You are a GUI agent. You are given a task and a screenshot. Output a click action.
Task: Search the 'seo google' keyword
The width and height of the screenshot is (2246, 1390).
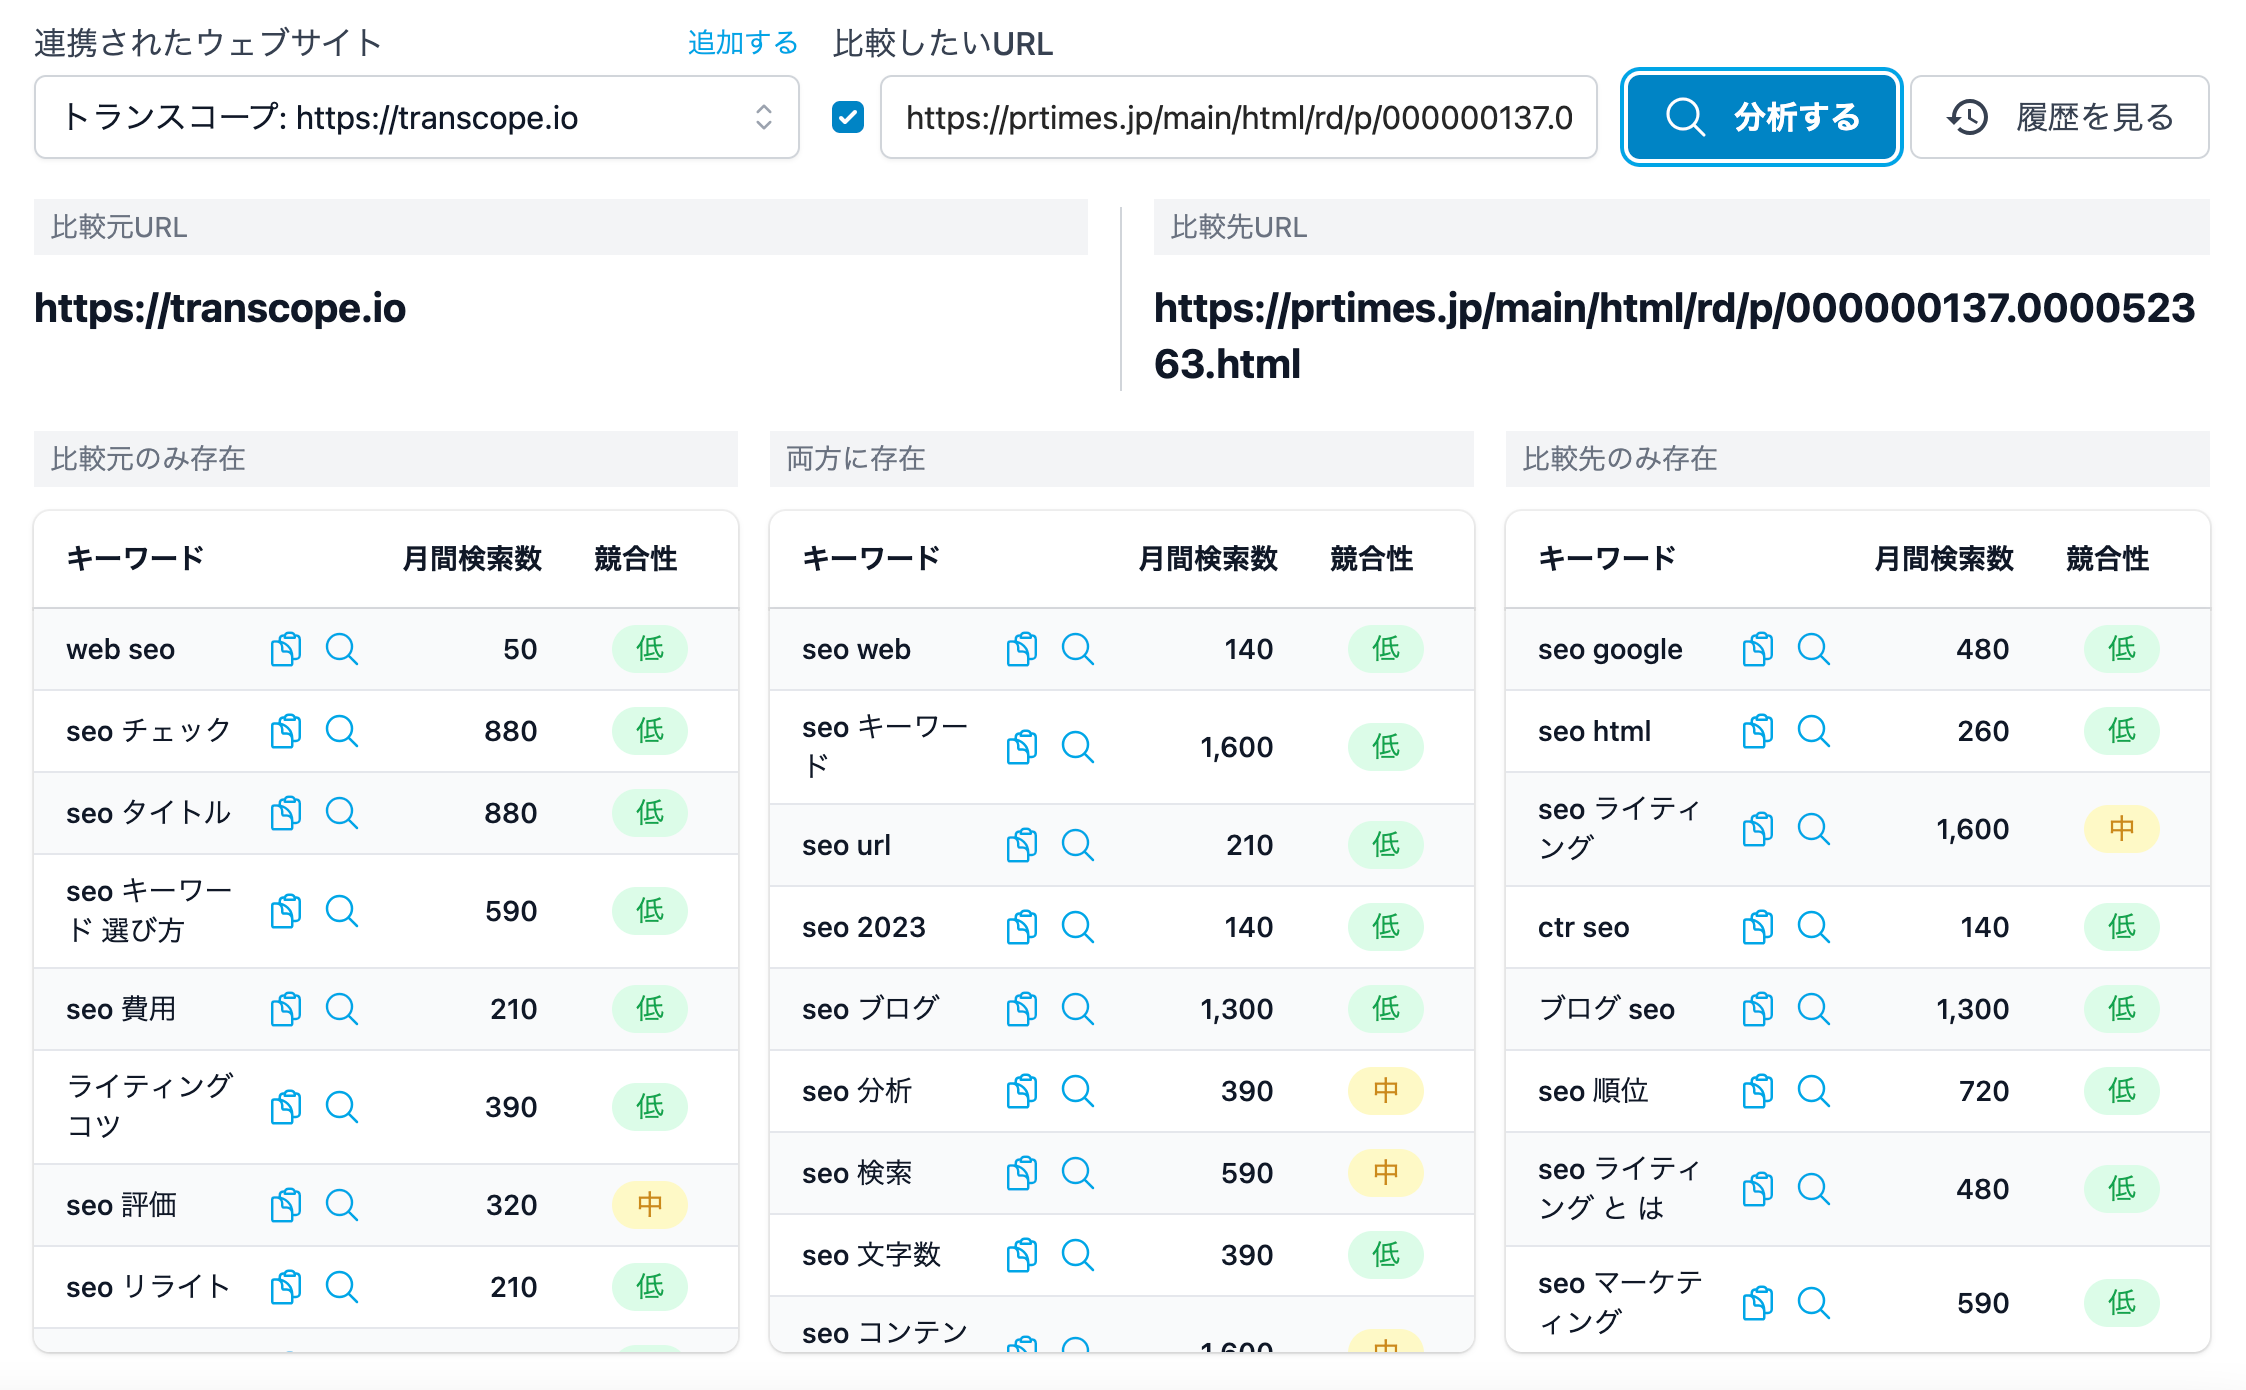click(1814, 649)
